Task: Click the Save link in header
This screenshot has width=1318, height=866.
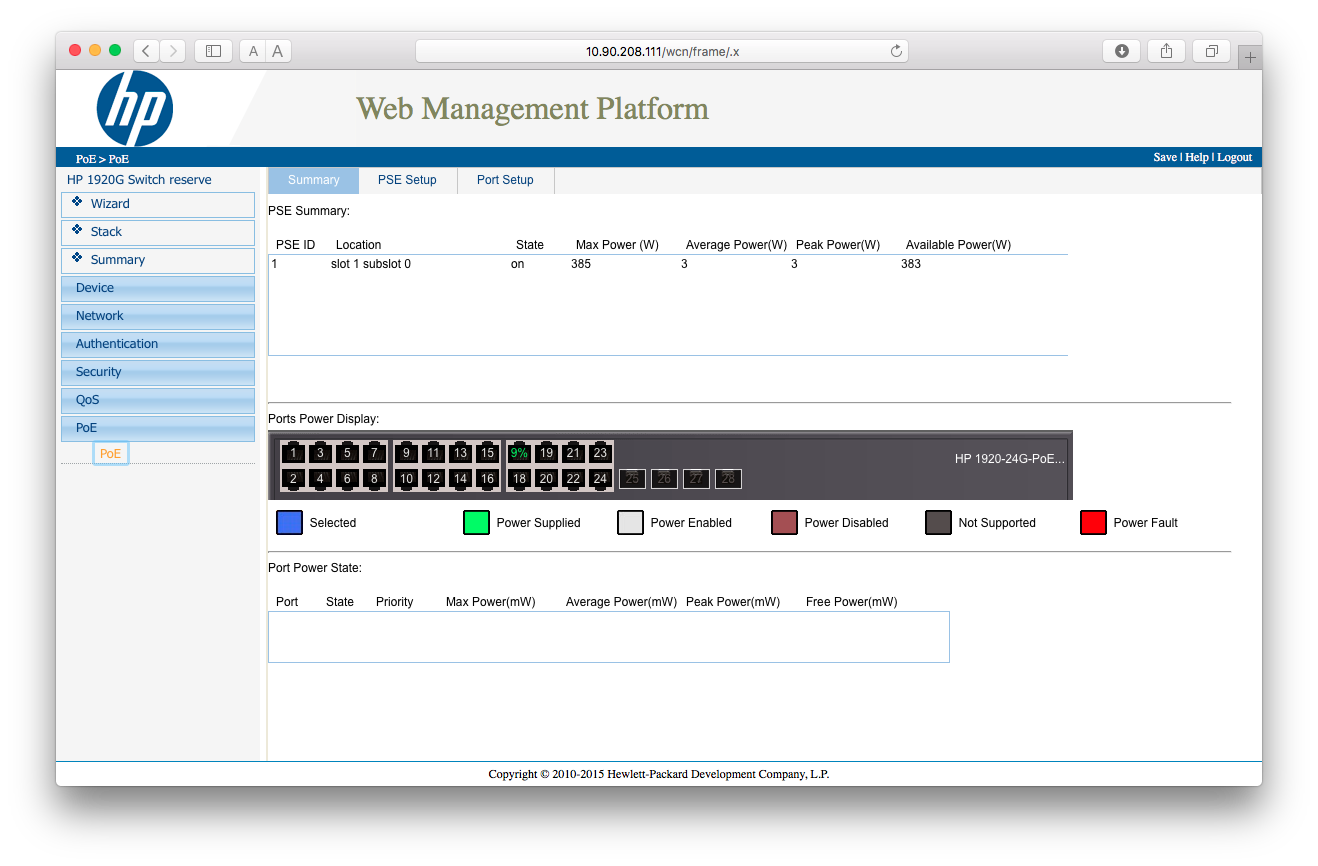Action: [1164, 157]
